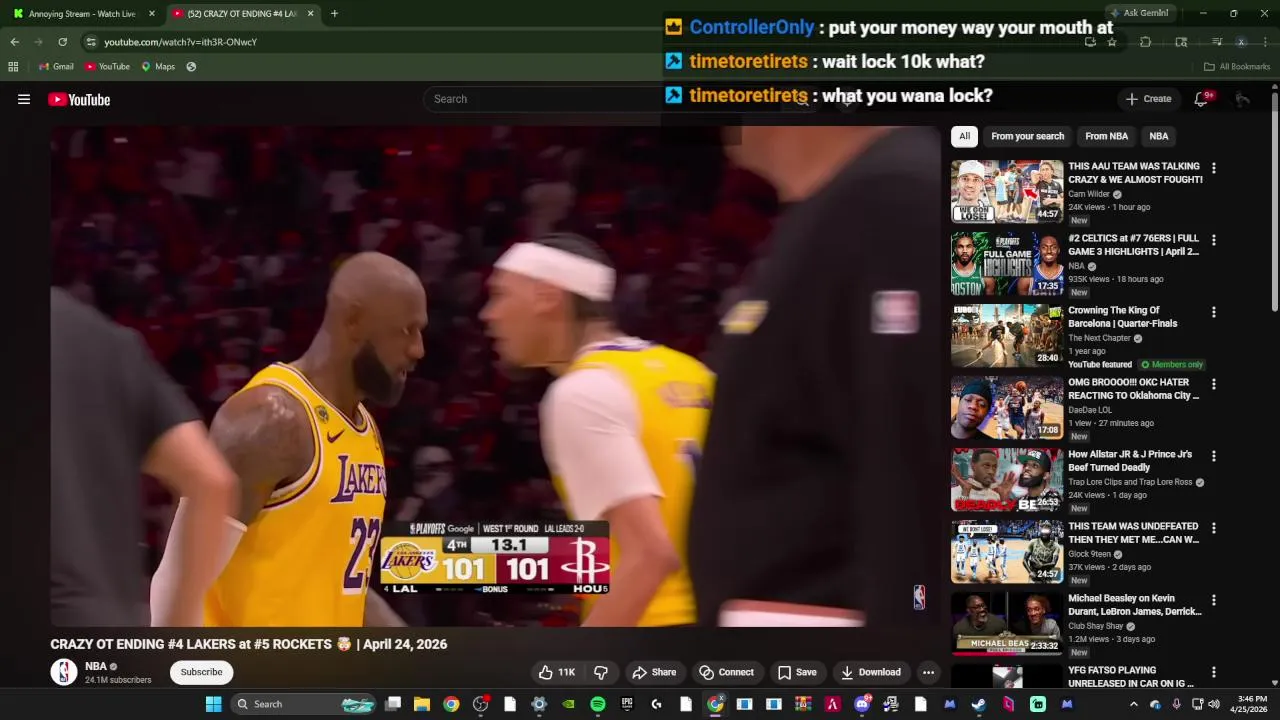Open Epic Games Launcher from taskbar
Screen dimensions: 1280x720
[627, 704]
